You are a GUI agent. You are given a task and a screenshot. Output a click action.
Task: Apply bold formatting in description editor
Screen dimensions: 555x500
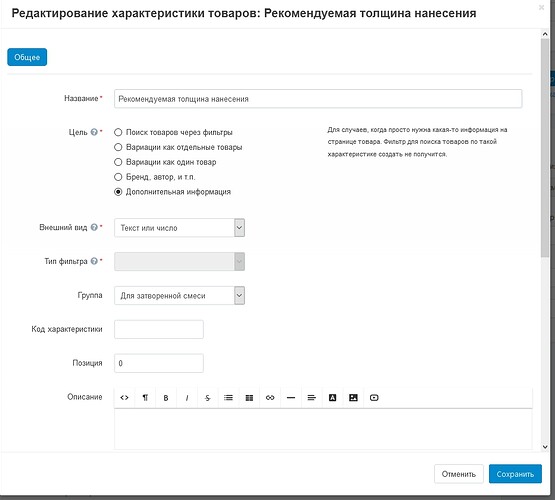pos(166,398)
